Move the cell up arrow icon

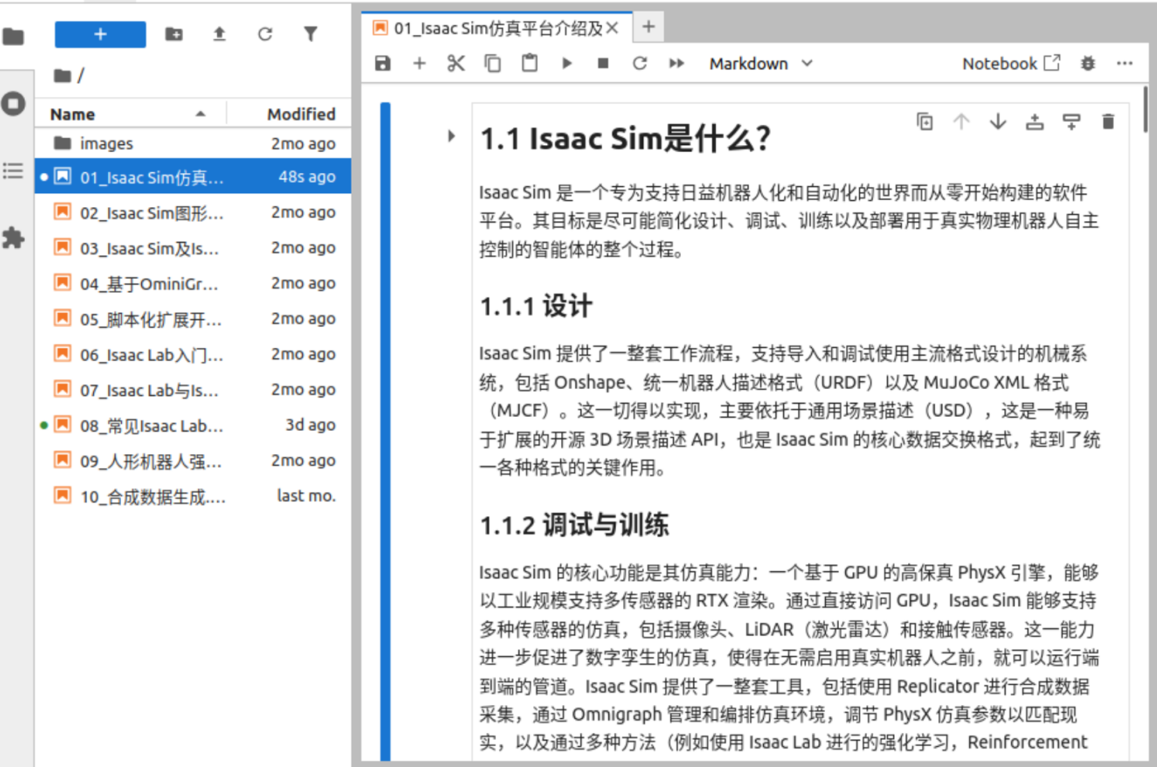click(961, 122)
